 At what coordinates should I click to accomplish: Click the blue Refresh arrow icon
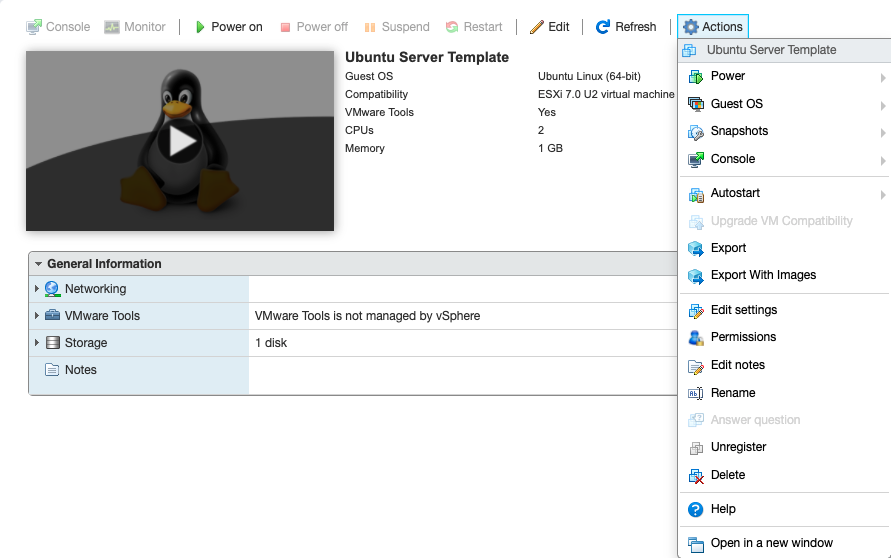tap(603, 27)
